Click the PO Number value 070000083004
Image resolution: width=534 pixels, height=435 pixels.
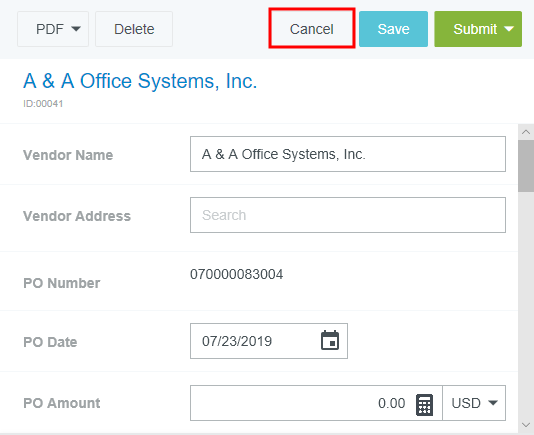click(x=236, y=274)
